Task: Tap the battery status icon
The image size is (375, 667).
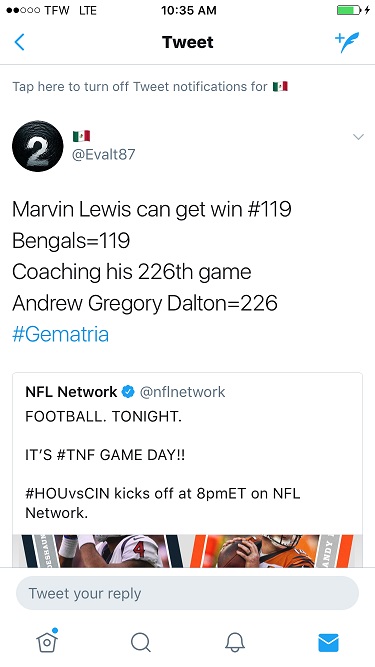Action: pos(349,10)
